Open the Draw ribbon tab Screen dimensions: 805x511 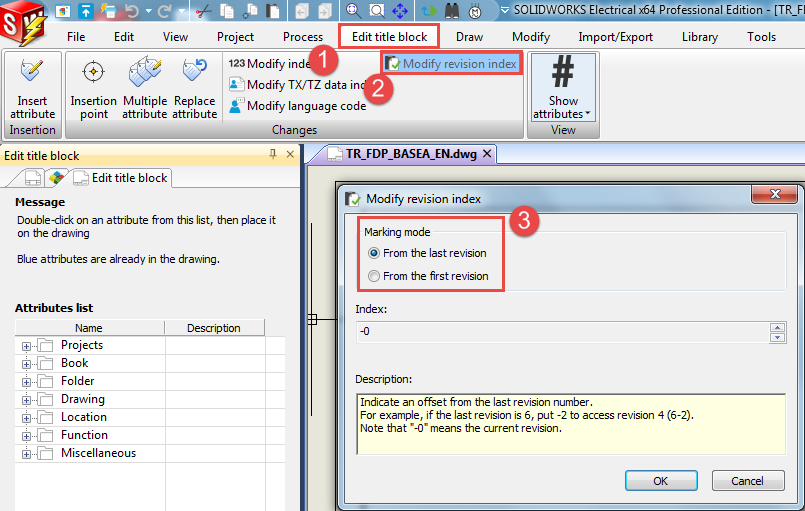pos(469,37)
